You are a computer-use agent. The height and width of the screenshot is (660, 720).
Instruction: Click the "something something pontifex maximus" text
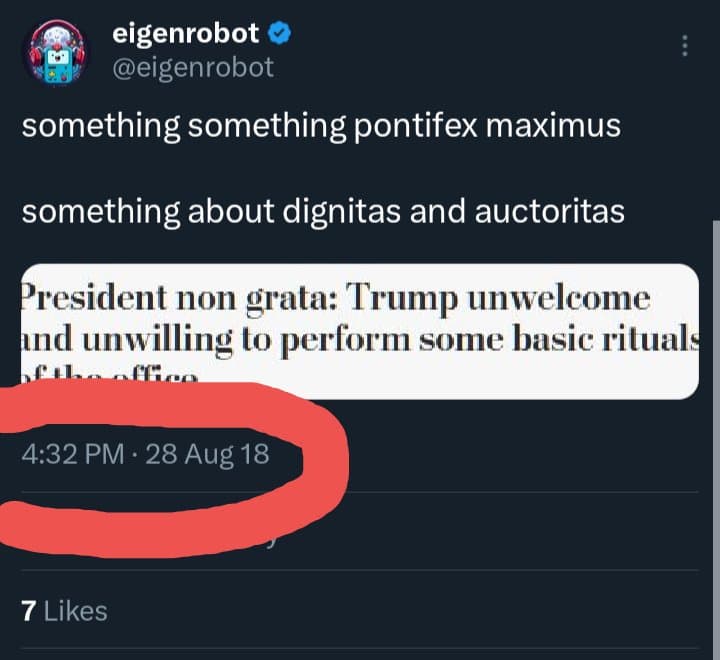coord(320,127)
